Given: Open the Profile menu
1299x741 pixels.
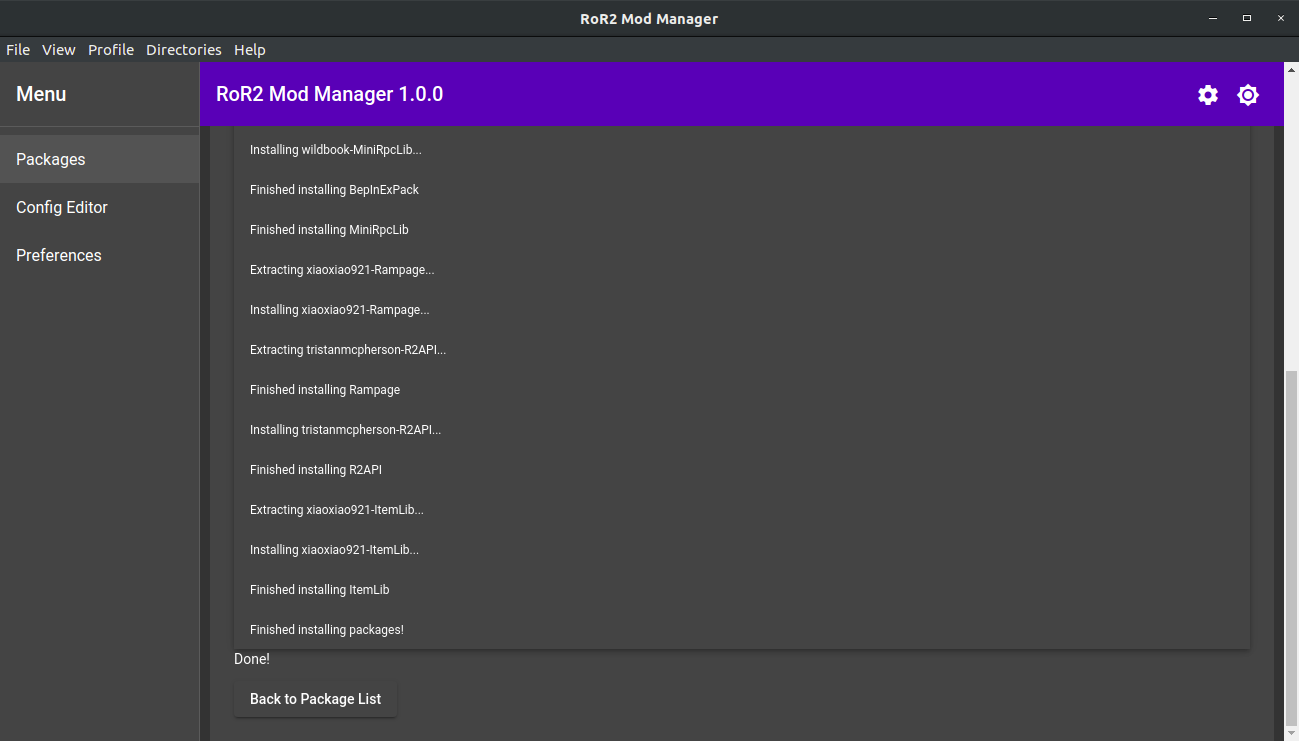Looking at the screenshot, I should coord(111,50).
